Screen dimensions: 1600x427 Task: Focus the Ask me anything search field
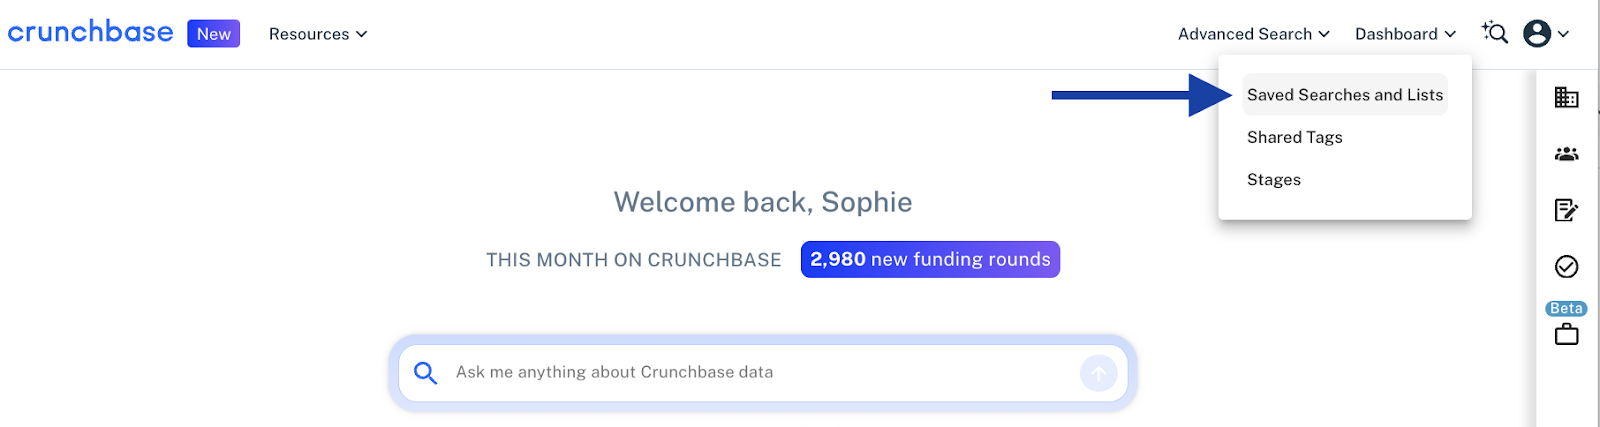point(763,372)
